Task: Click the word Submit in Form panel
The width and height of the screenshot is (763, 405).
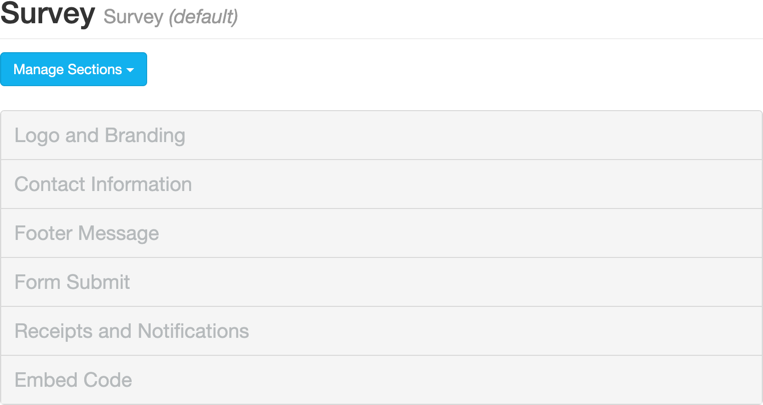Action: pyautogui.click(x=98, y=282)
